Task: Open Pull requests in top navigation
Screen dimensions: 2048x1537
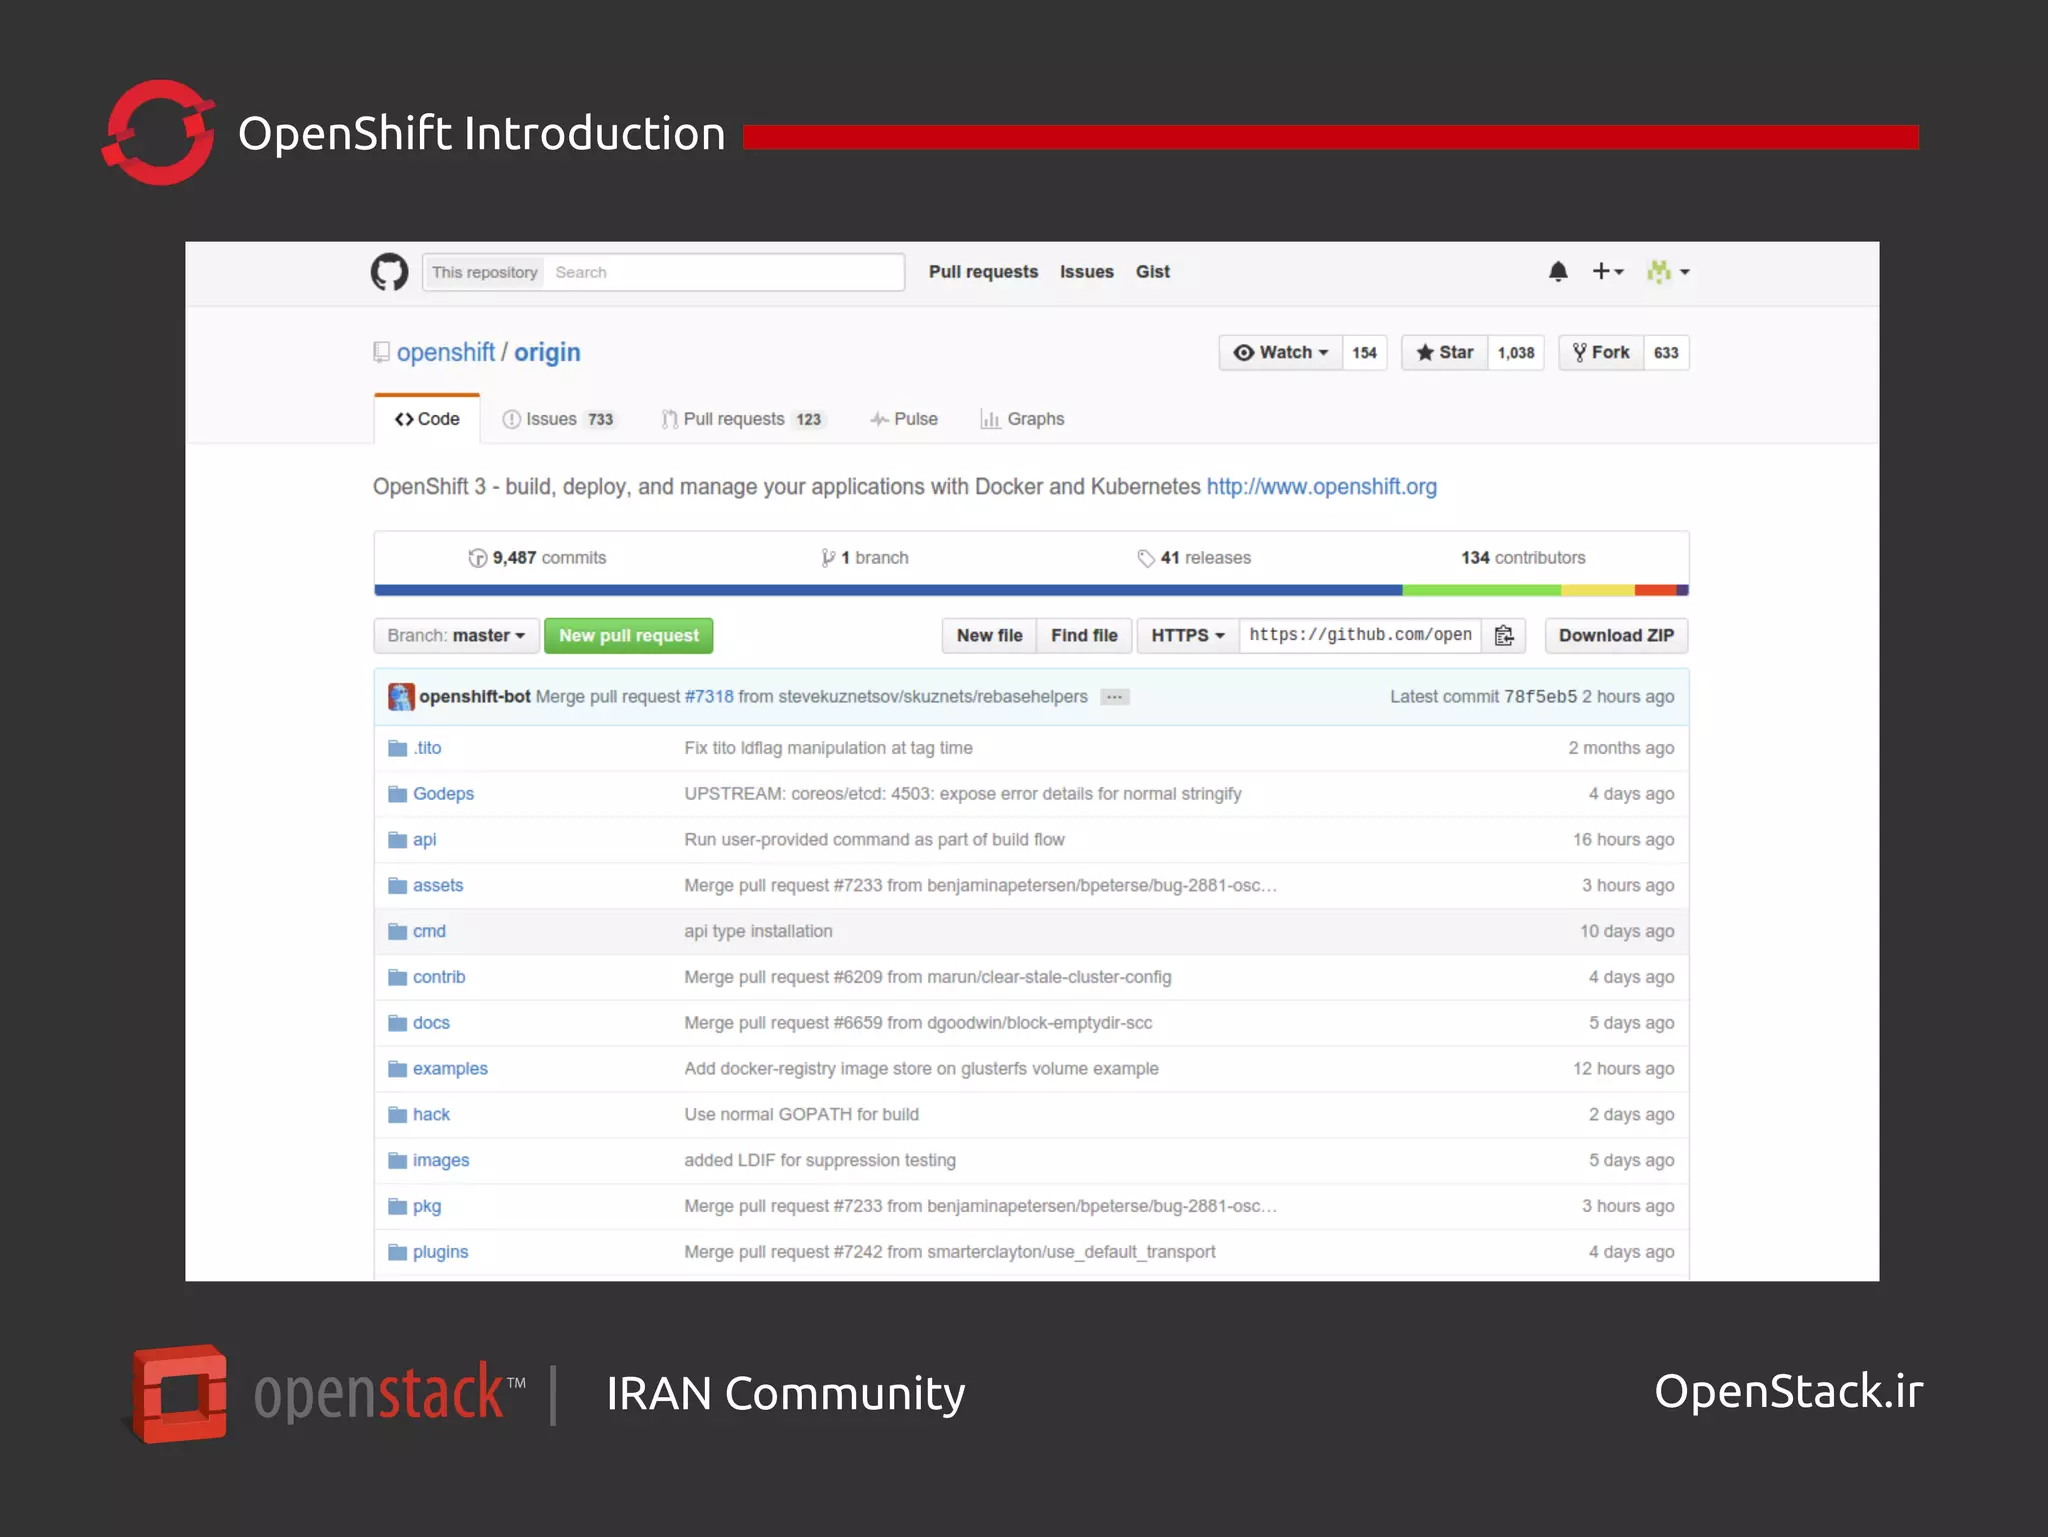Action: pyautogui.click(x=983, y=272)
